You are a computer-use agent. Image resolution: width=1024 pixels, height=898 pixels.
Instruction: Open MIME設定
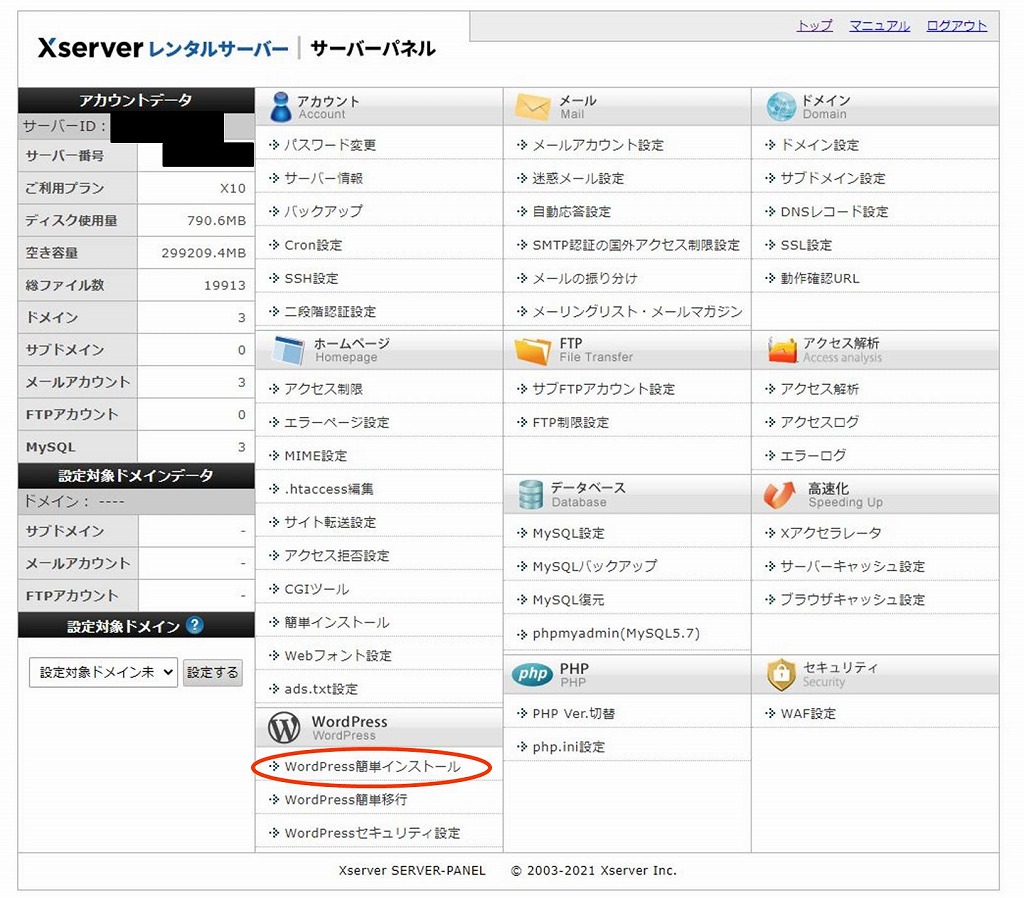pyautogui.click(x=315, y=456)
